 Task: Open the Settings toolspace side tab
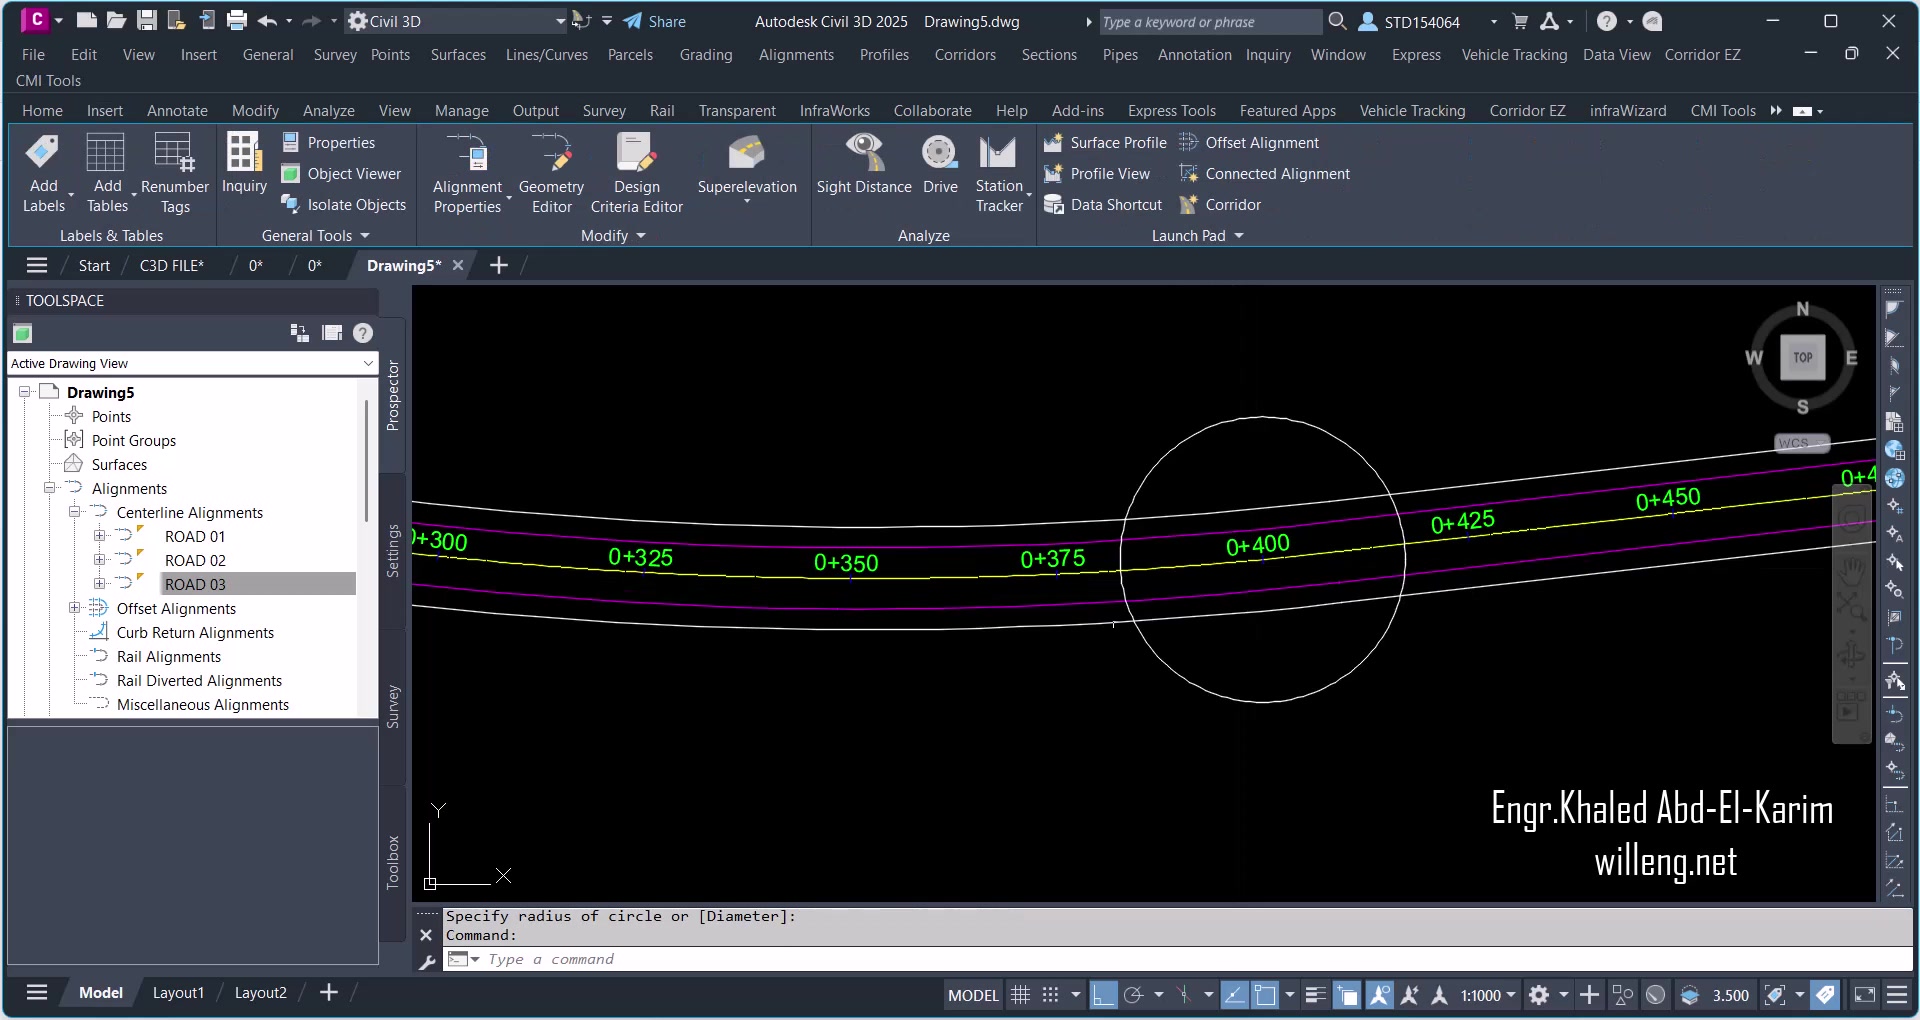pyautogui.click(x=393, y=551)
